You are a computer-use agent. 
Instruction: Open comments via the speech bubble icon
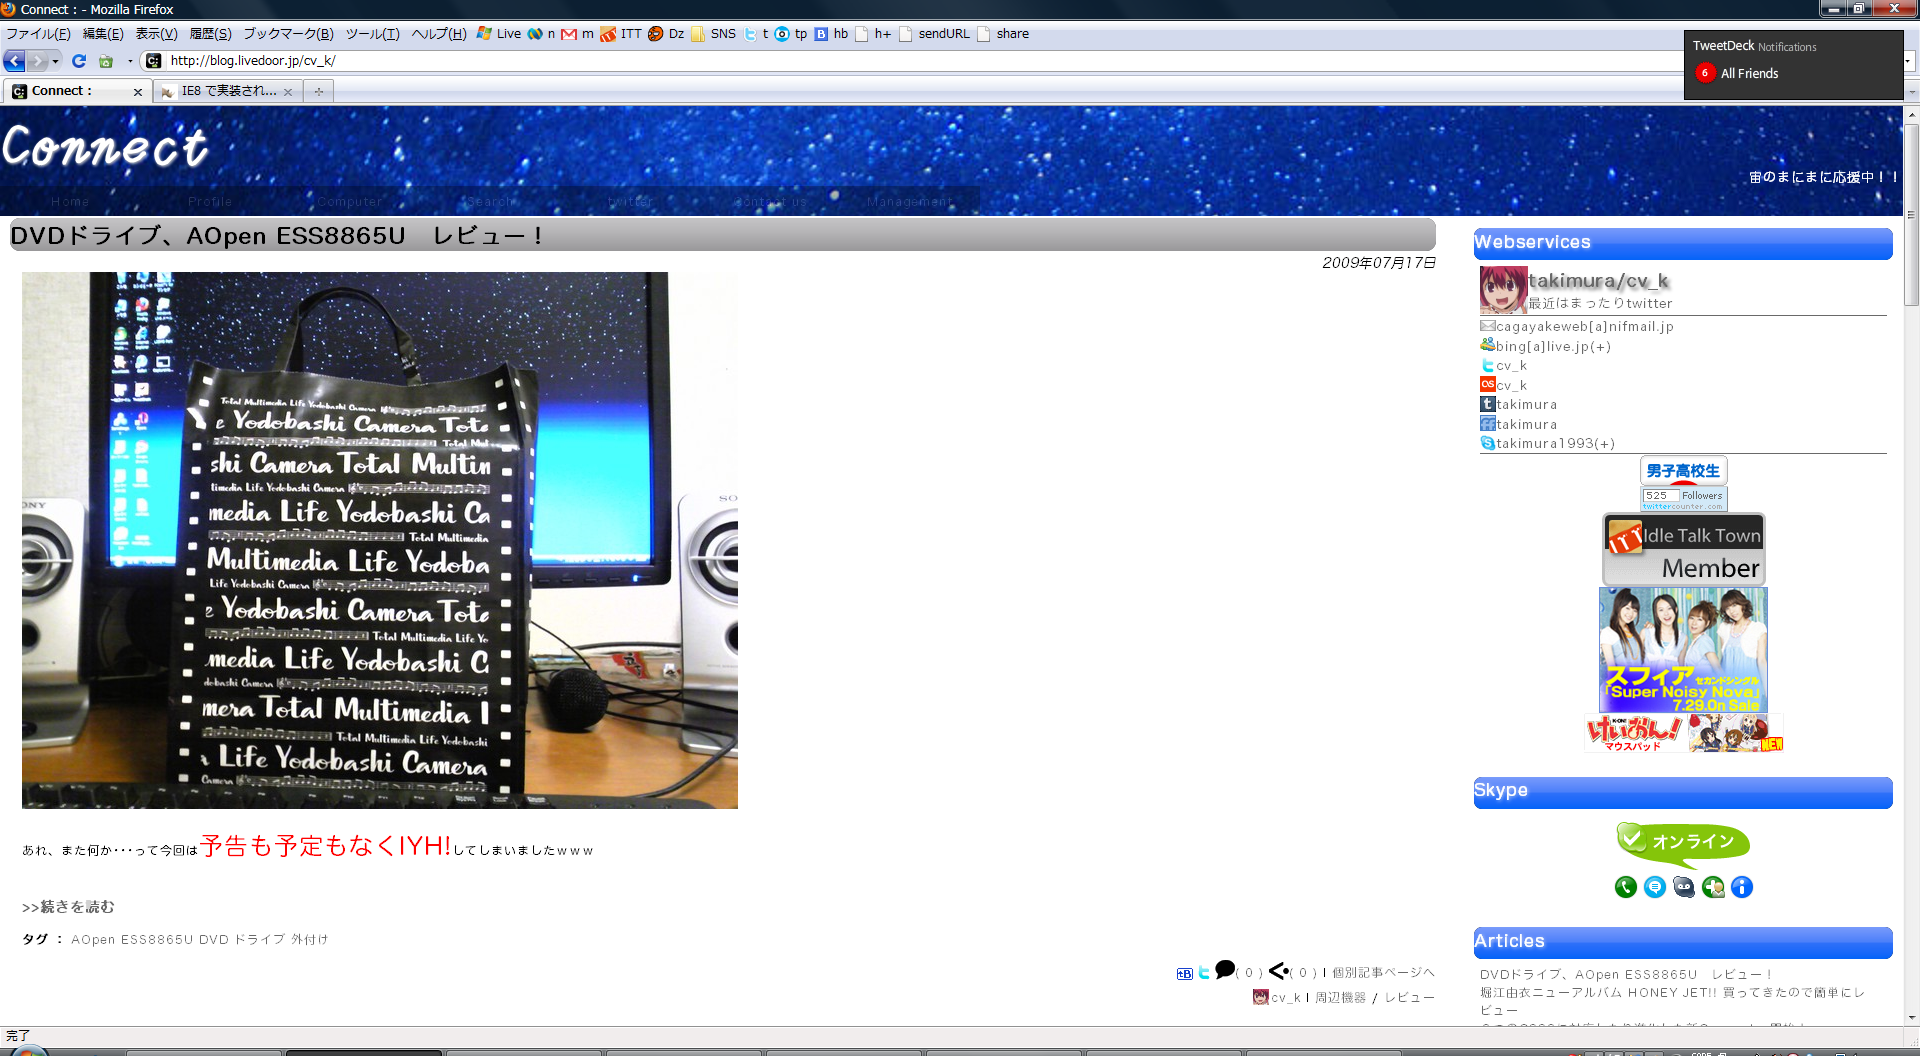(1225, 968)
